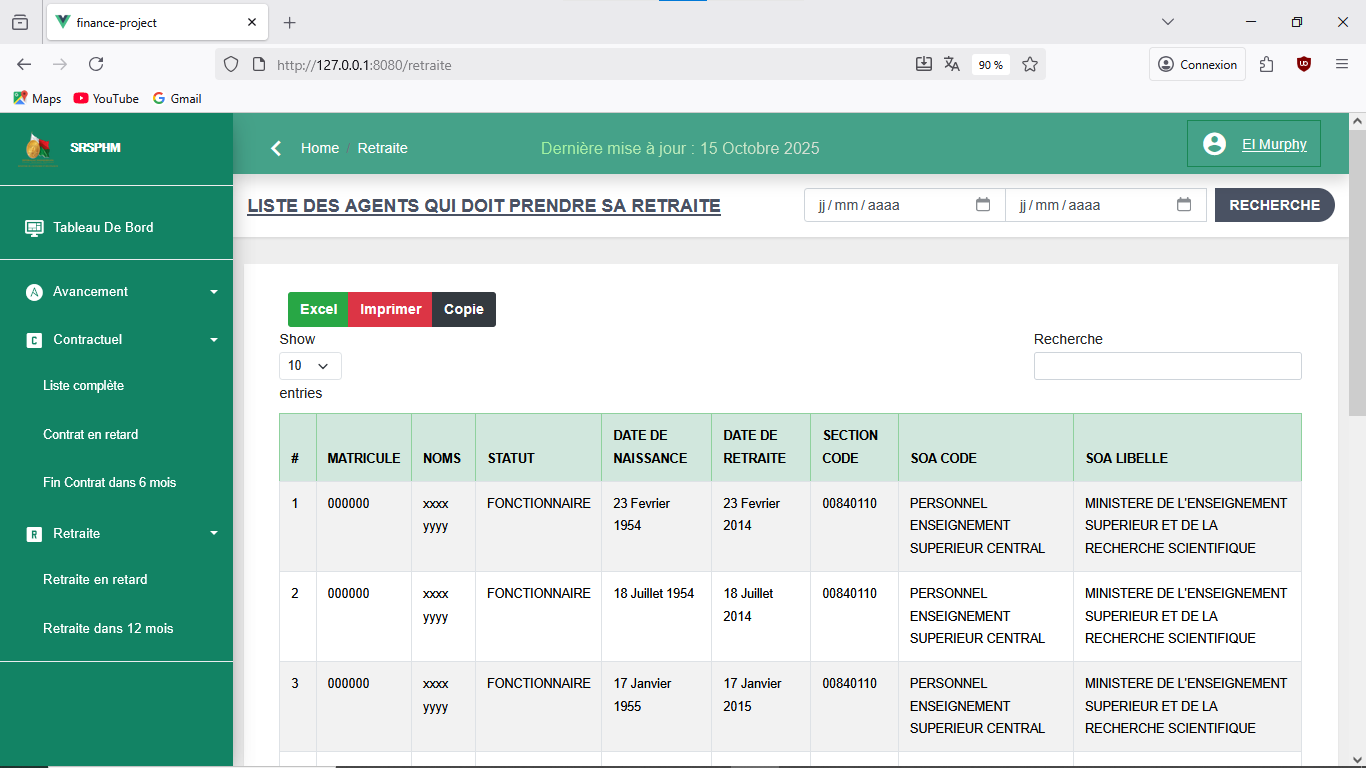
Task: Open the extensions puzzle icon
Action: point(1267,64)
